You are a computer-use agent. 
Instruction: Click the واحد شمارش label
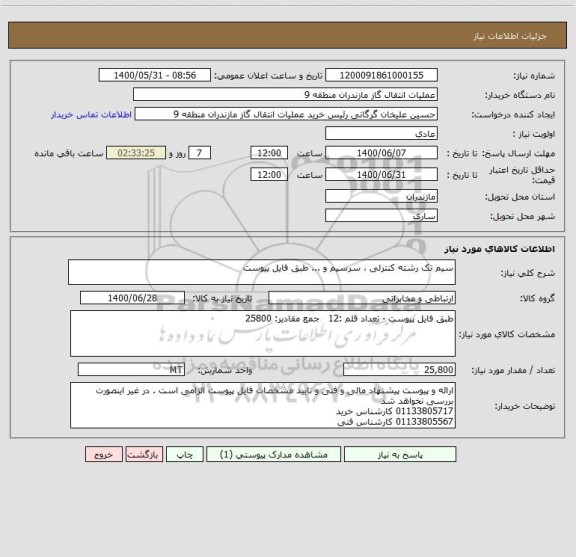point(225,370)
